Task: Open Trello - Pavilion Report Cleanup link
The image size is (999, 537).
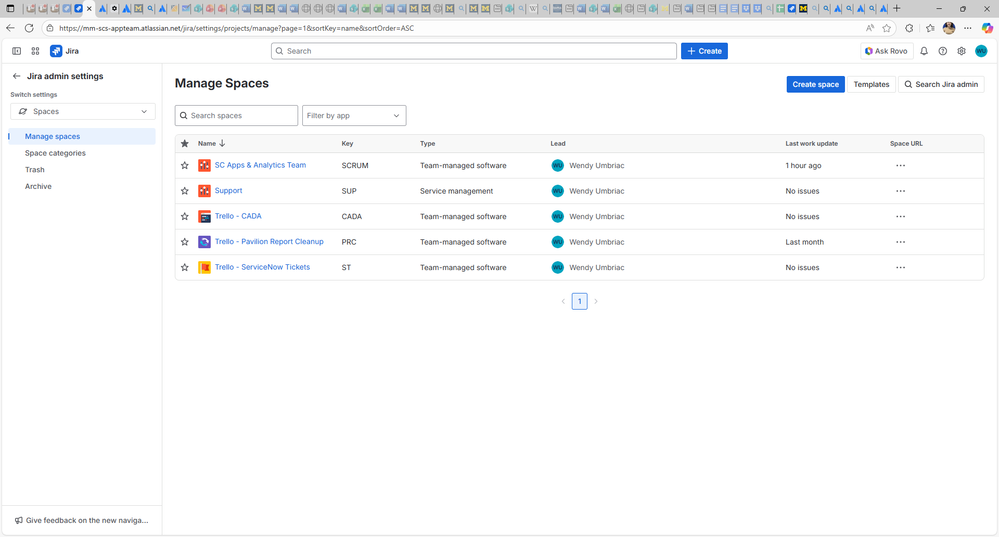Action: pos(269,241)
